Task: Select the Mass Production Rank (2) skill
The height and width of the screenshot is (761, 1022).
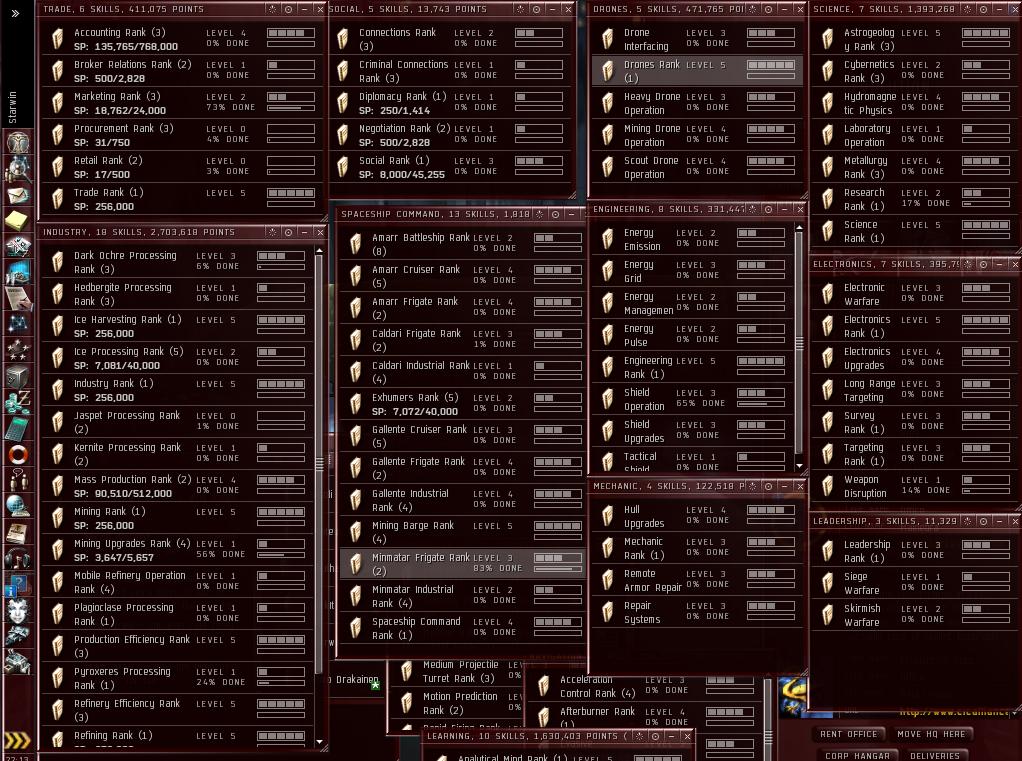Action: tap(177, 486)
